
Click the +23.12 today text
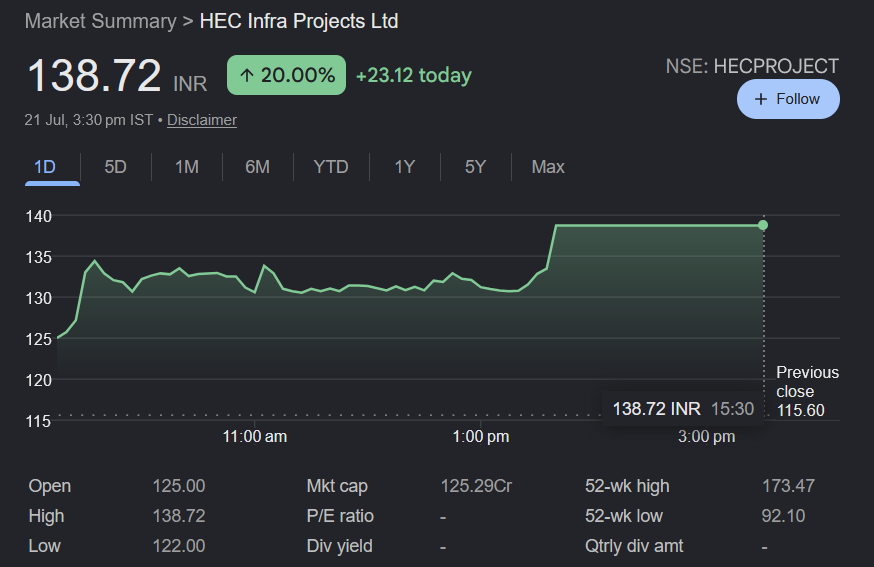coord(414,75)
